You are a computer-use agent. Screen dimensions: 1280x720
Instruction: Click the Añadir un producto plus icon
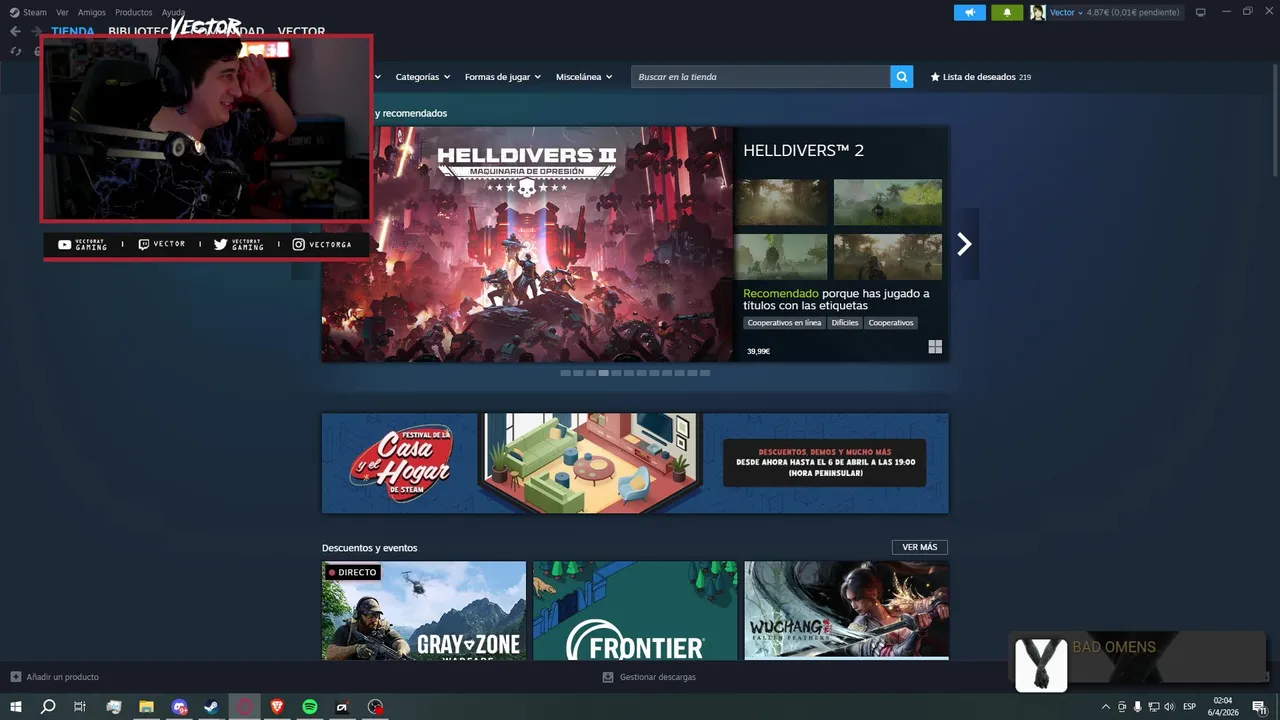tap(16, 677)
